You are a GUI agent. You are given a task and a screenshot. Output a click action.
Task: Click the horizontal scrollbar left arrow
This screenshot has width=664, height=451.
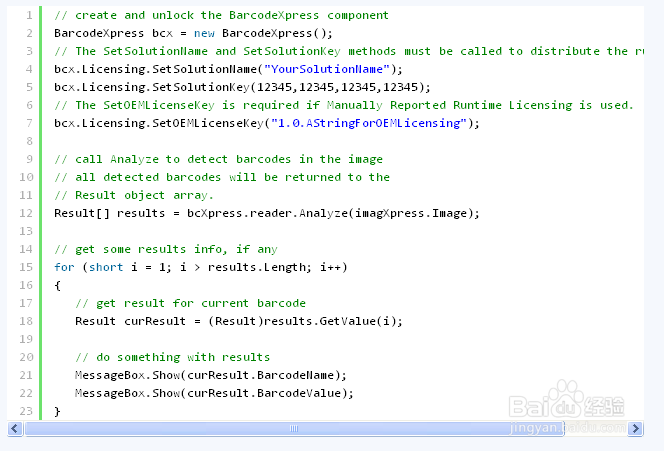[x=15, y=429]
